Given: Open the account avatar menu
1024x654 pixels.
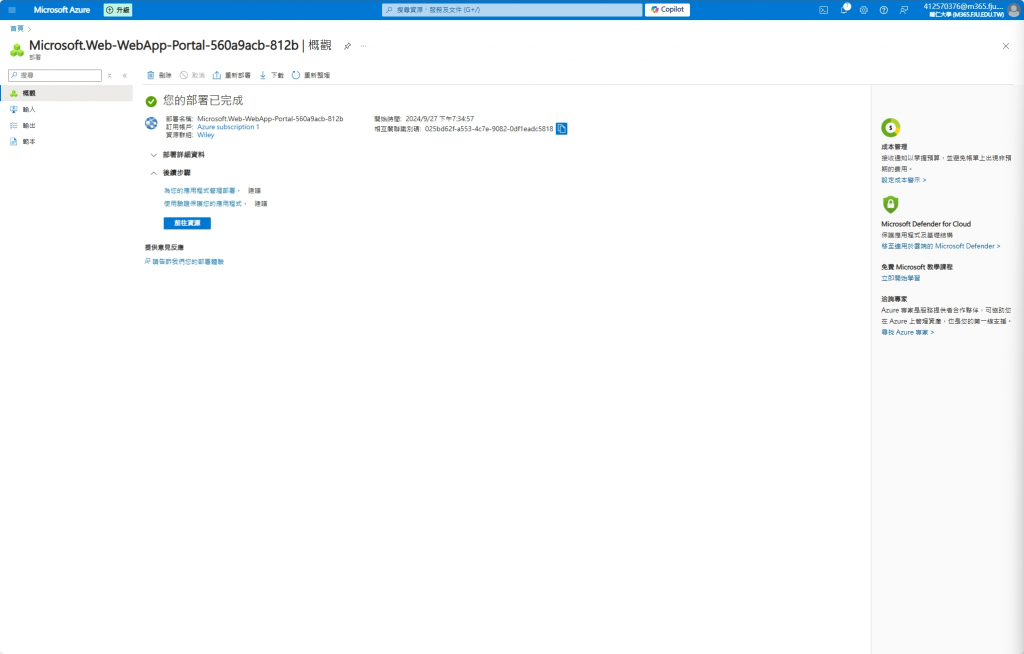Looking at the screenshot, I should 1014,10.
